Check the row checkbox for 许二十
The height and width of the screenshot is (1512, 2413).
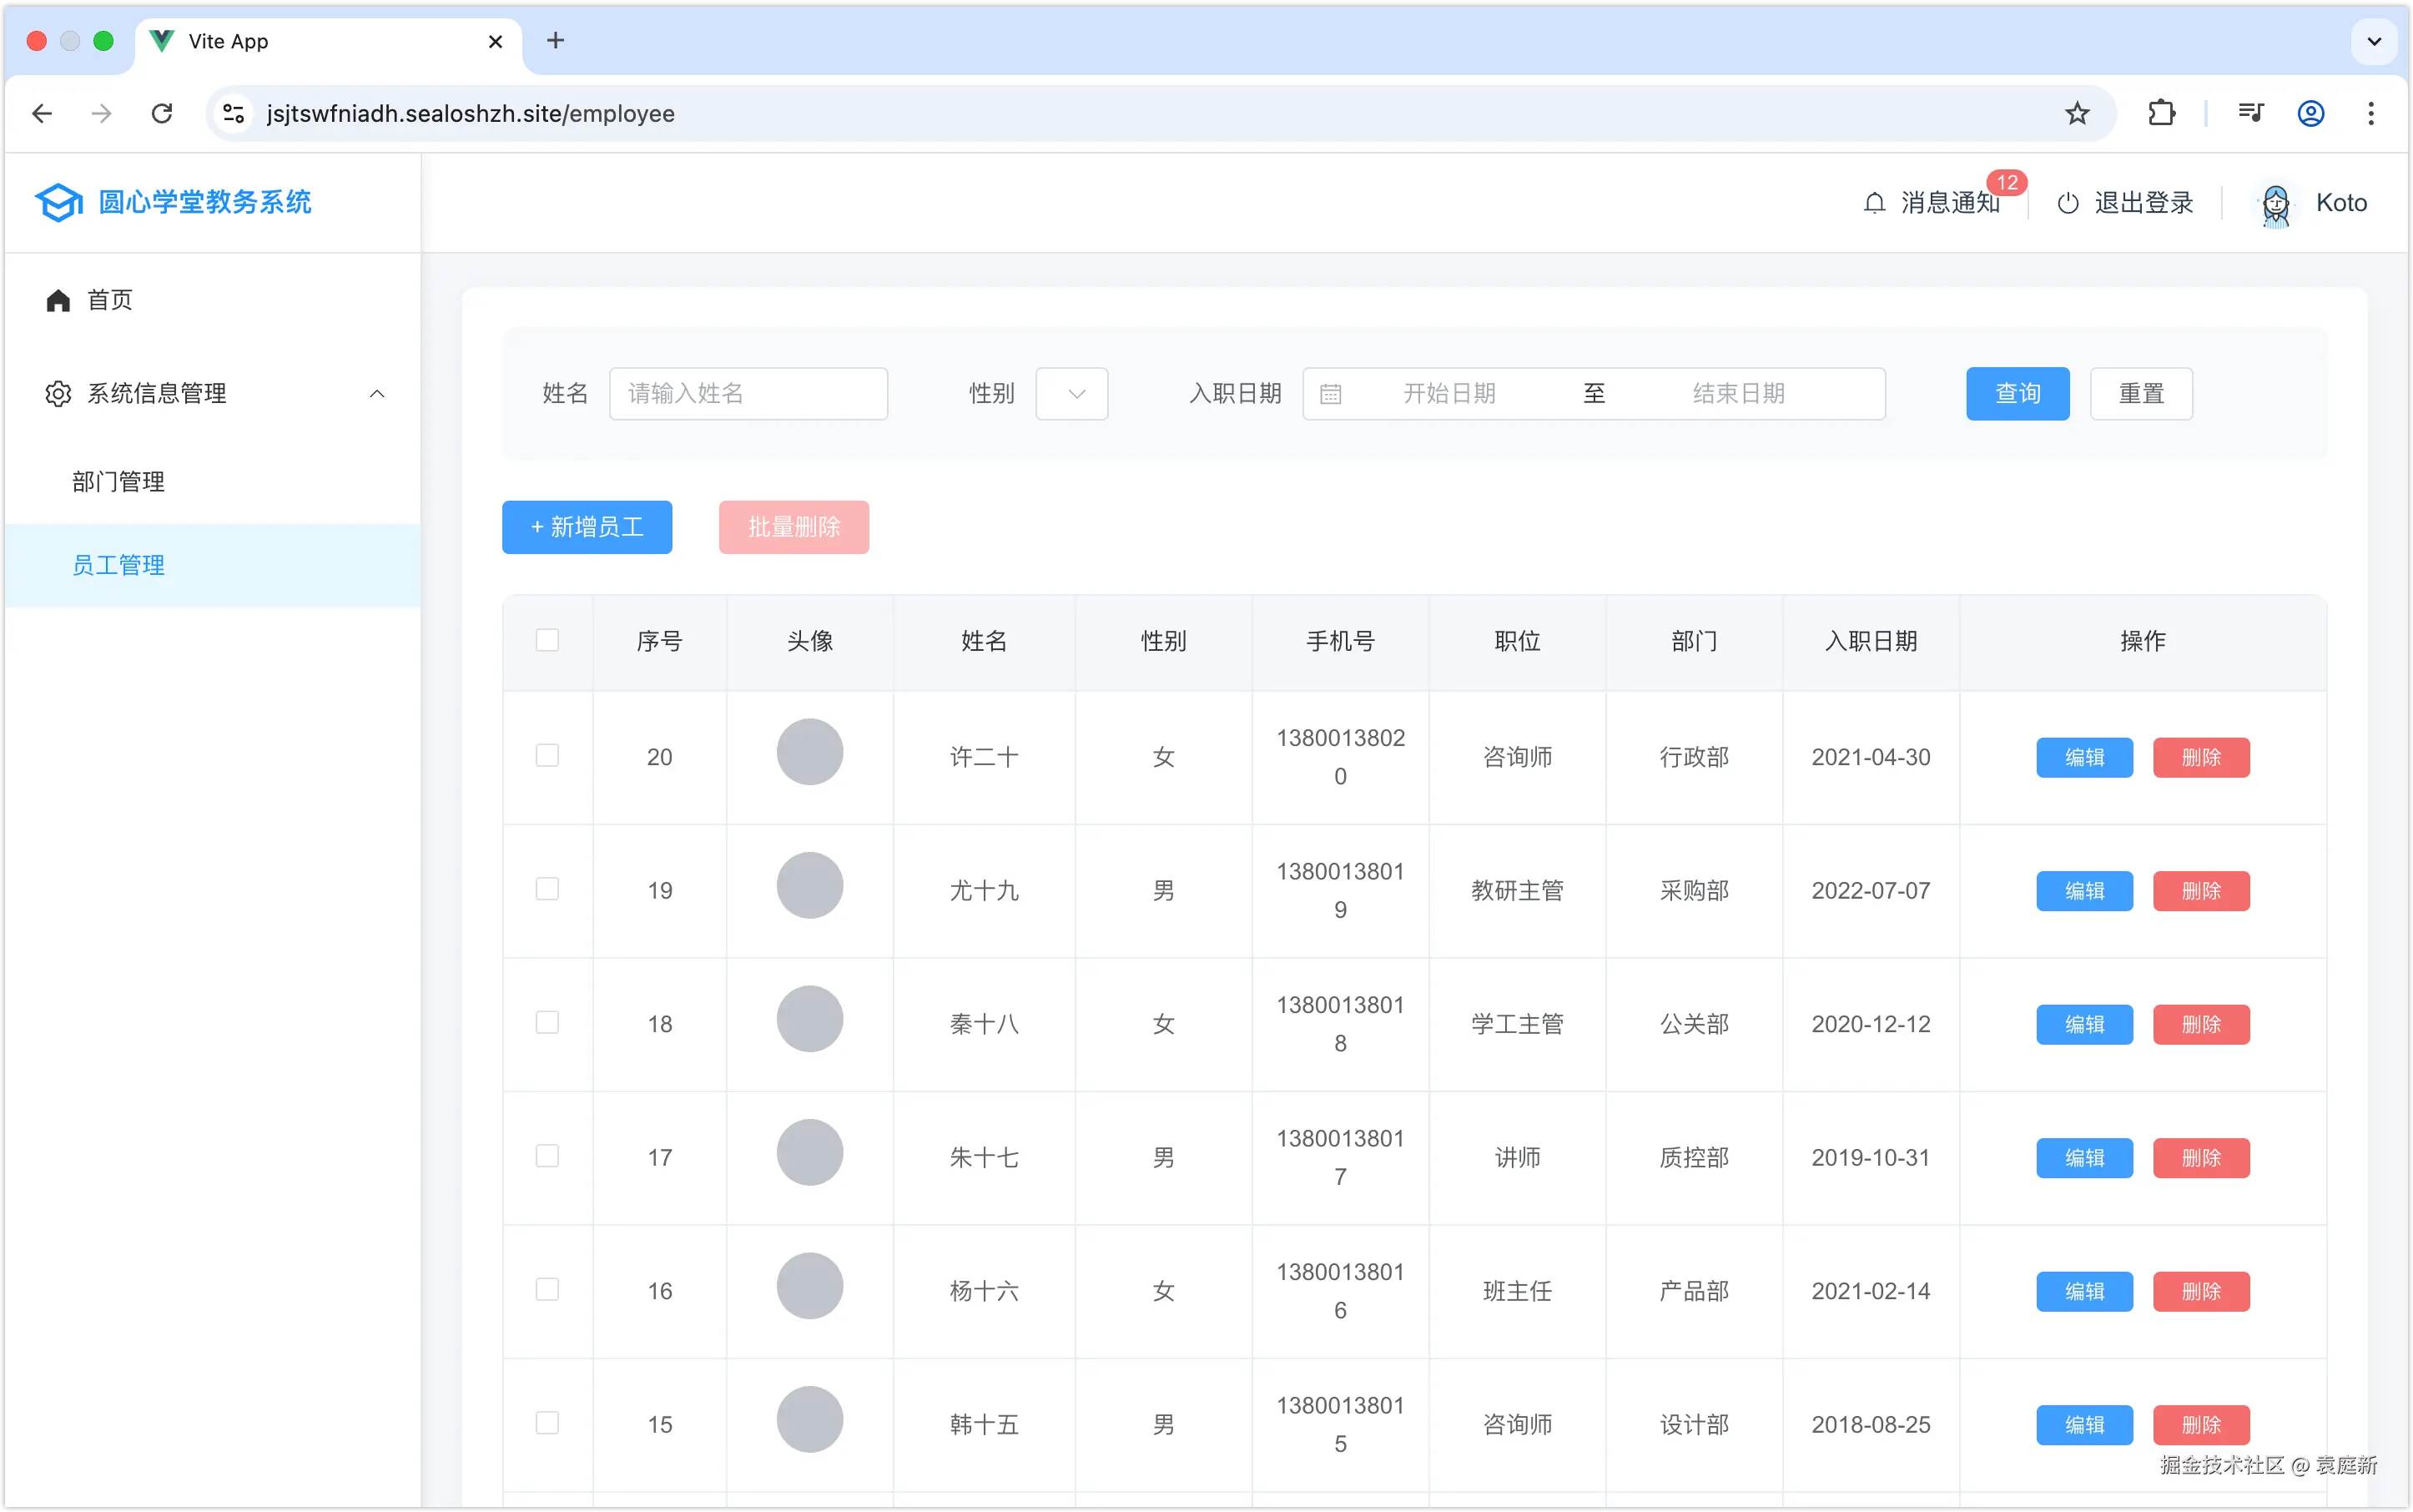point(547,757)
